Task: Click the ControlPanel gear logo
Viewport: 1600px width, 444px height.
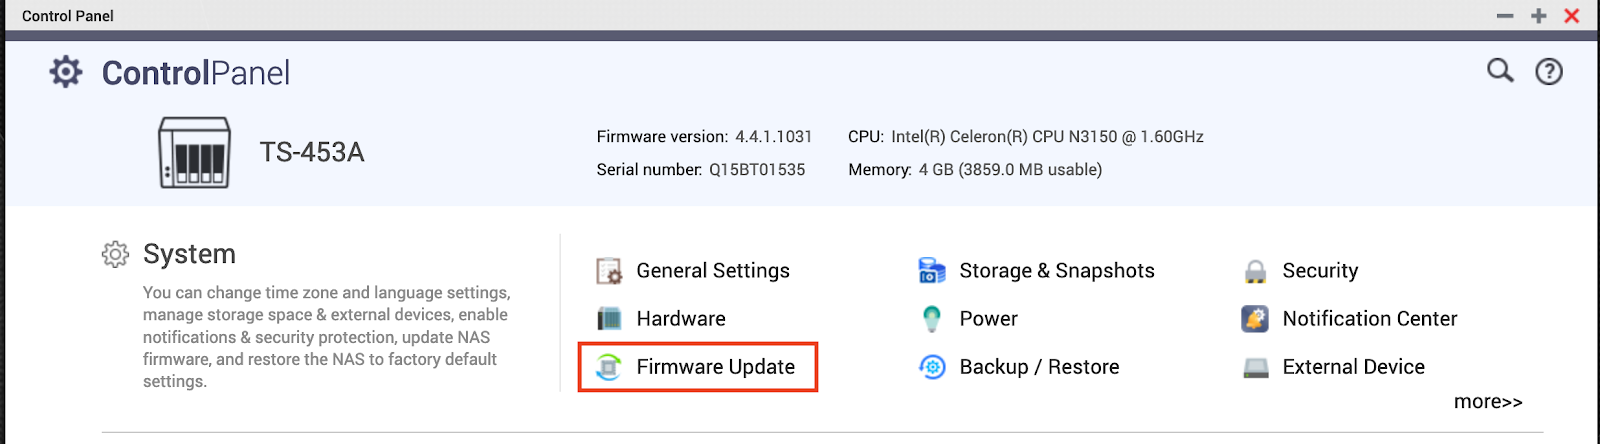Action: [66, 72]
